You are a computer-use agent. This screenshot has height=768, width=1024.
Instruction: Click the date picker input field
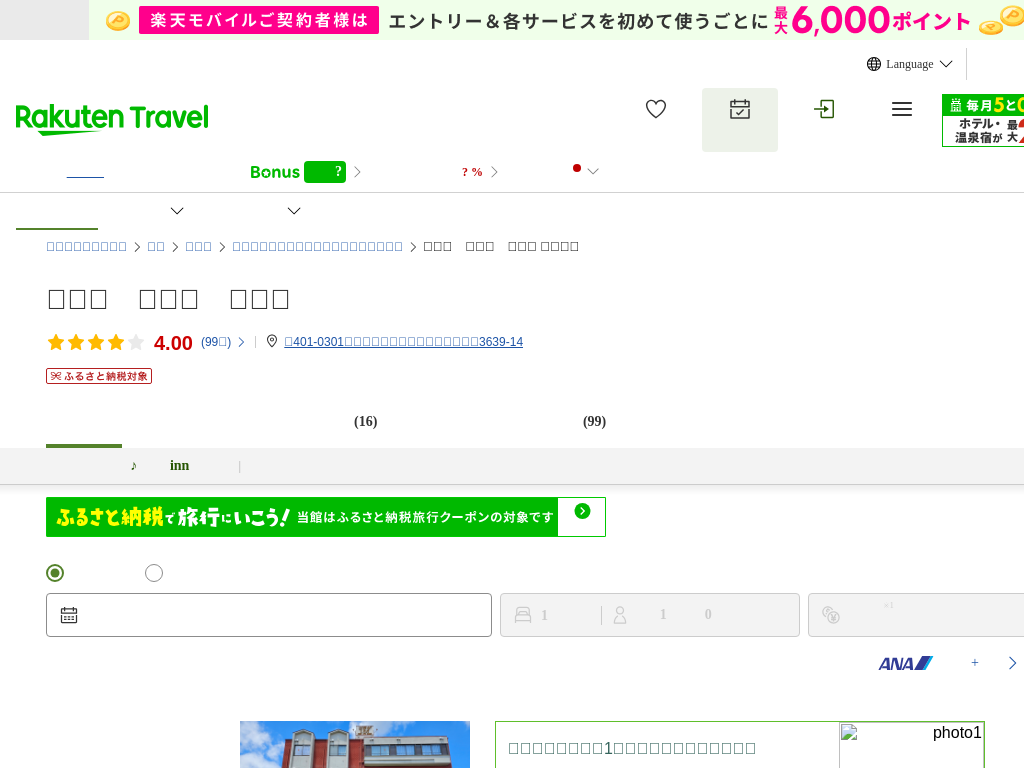tap(268, 615)
